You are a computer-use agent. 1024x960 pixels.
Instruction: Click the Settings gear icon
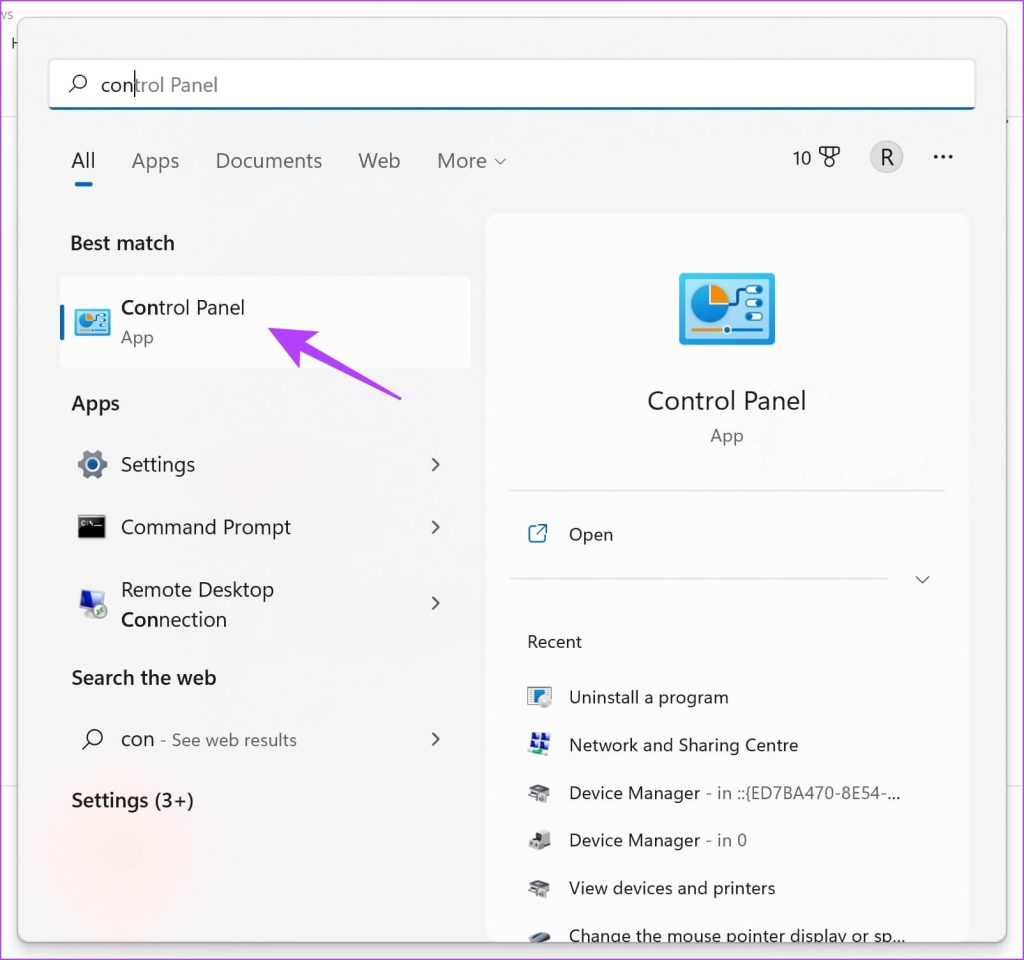(x=92, y=465)
